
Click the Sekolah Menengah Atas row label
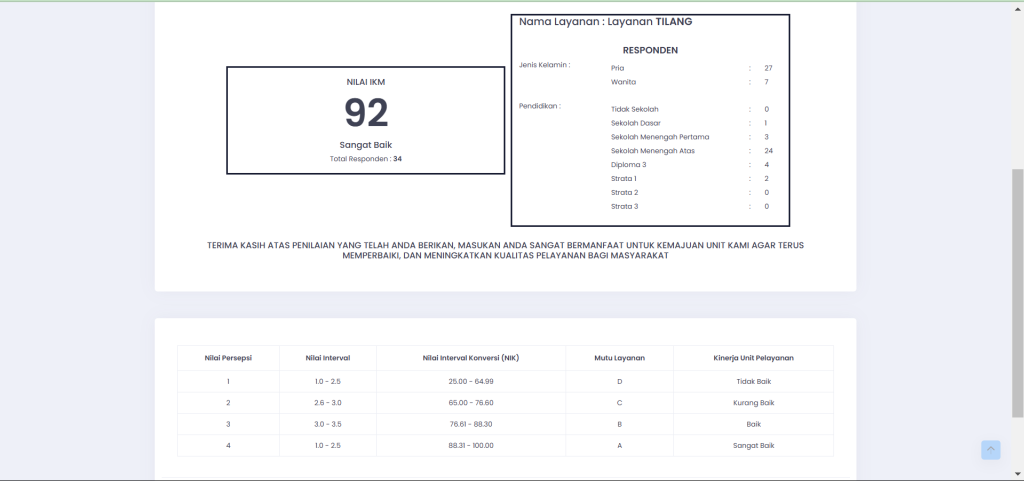tap(652, 151)
